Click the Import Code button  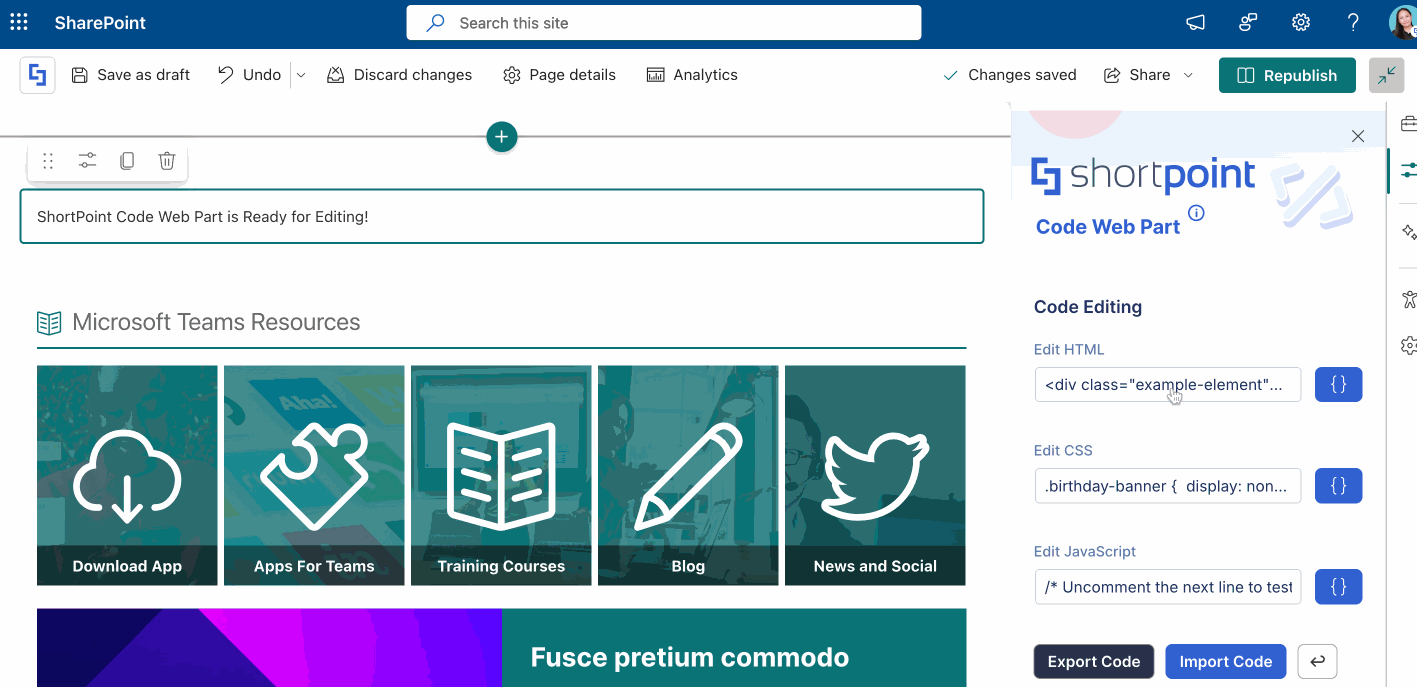1226,661
